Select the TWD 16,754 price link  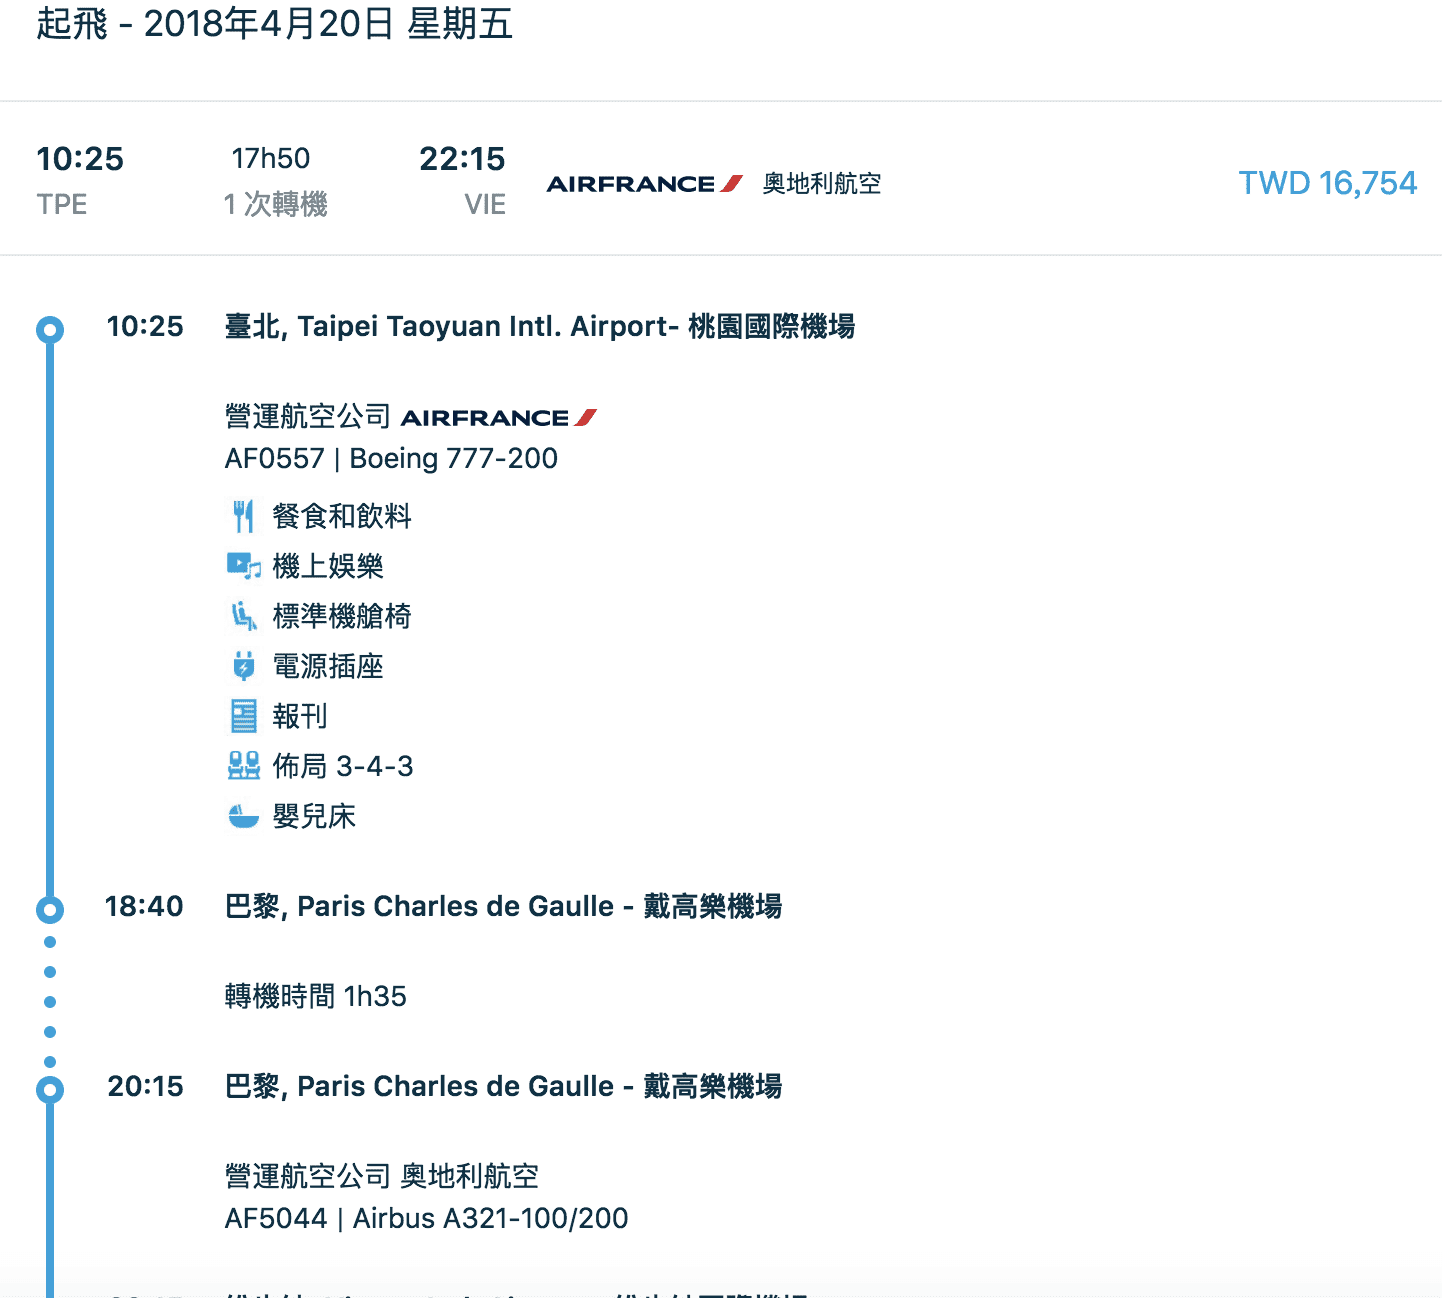[1328, 183]
